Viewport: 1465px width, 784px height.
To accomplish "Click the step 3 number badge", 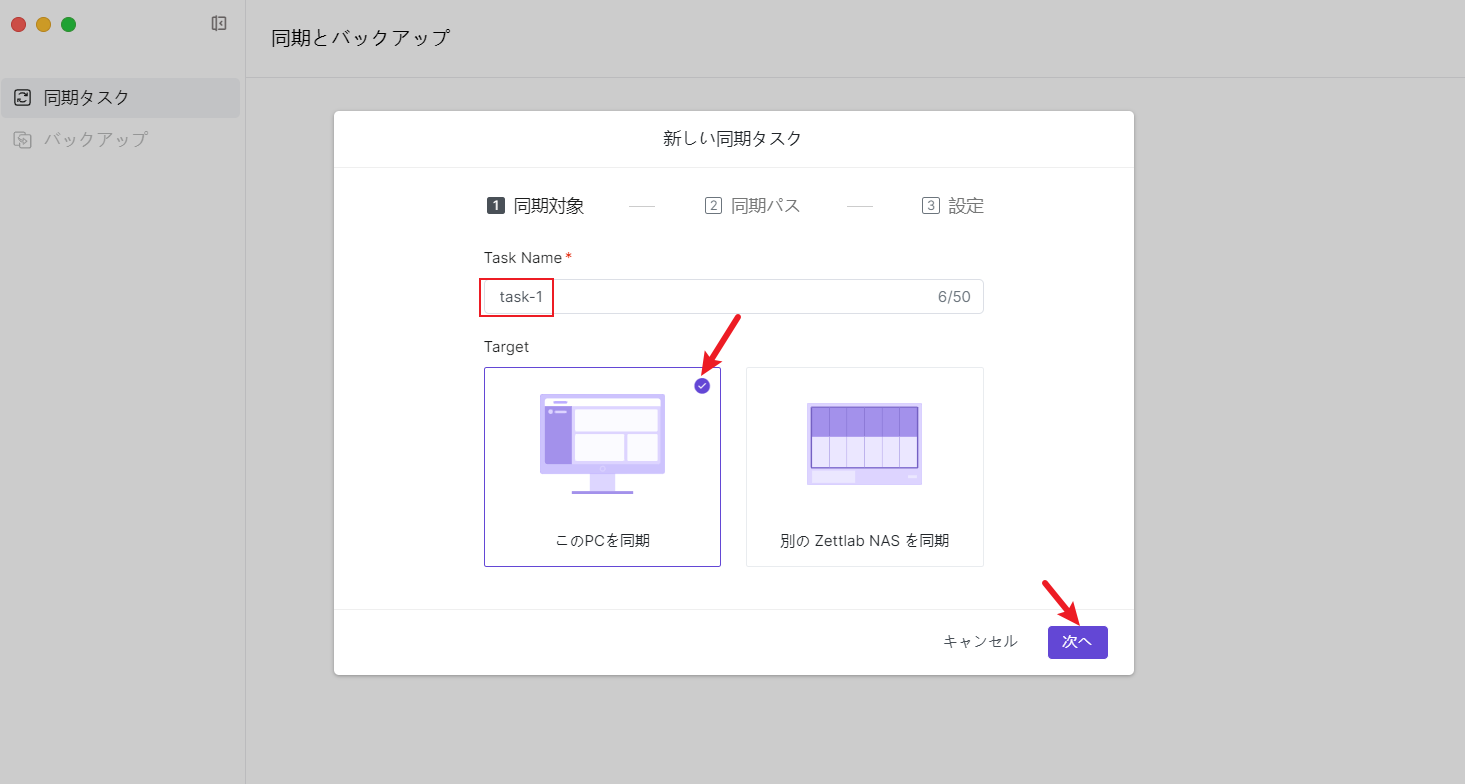I will [930, 206].
